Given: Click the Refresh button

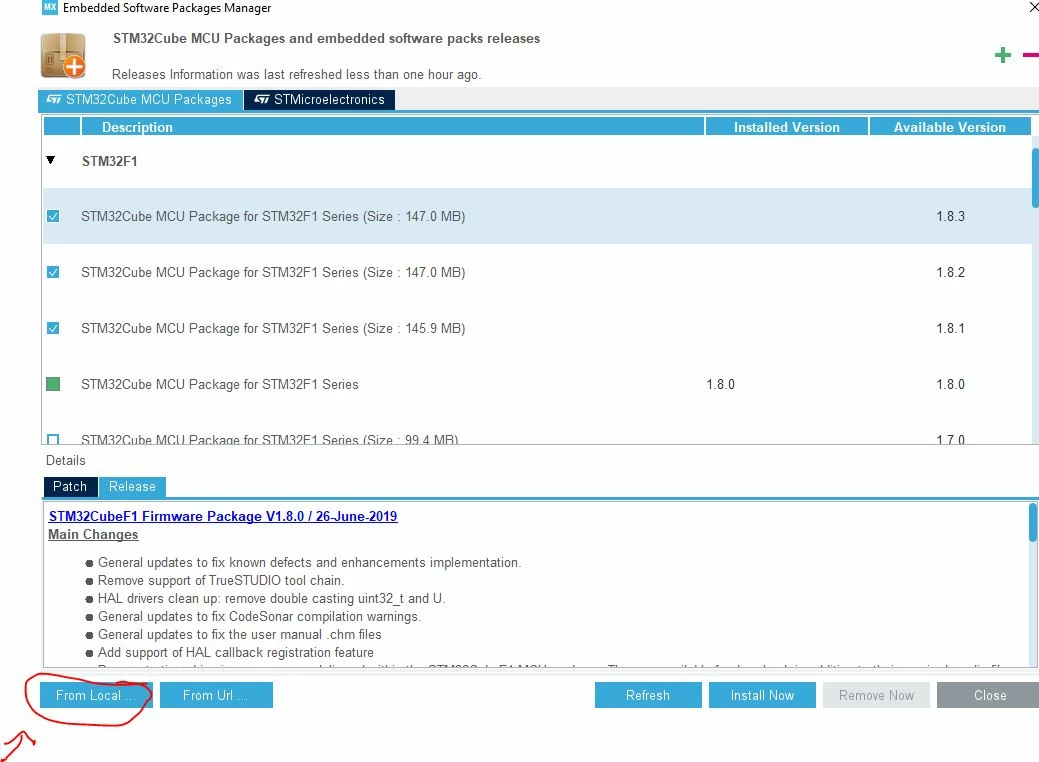Looking at the screenshot, I should coord(648,695).
